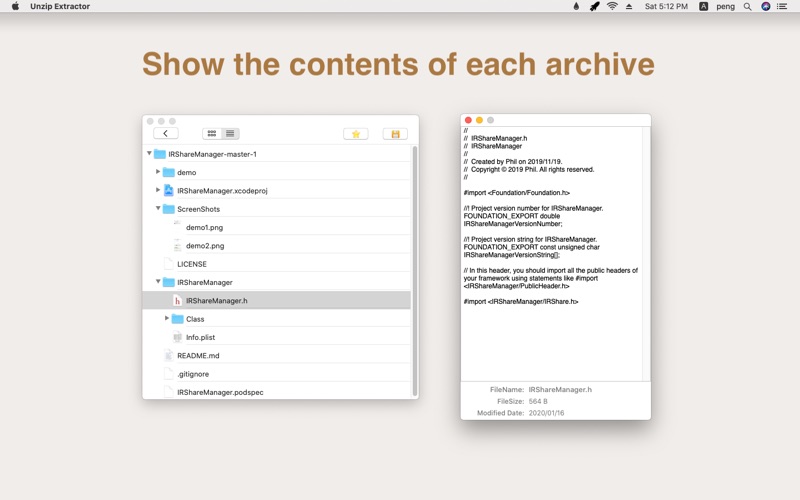Open Siri from the menu bar

tap(765, 6)
